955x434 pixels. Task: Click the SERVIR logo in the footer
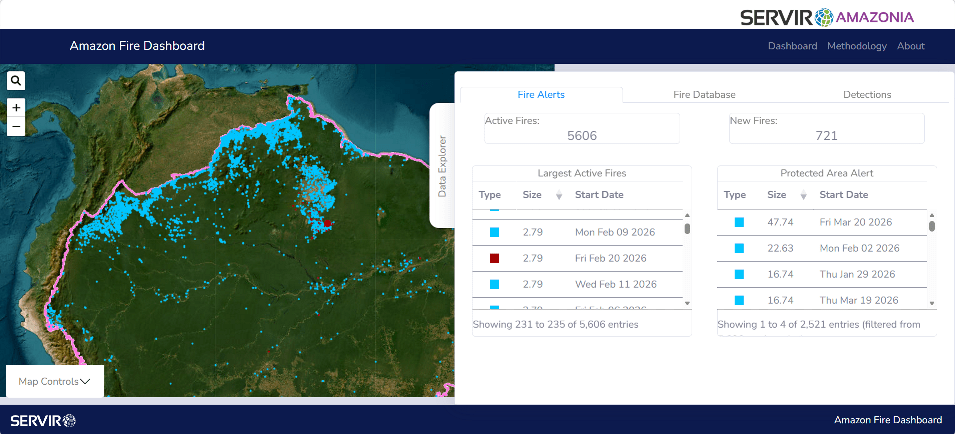[42, 420]
